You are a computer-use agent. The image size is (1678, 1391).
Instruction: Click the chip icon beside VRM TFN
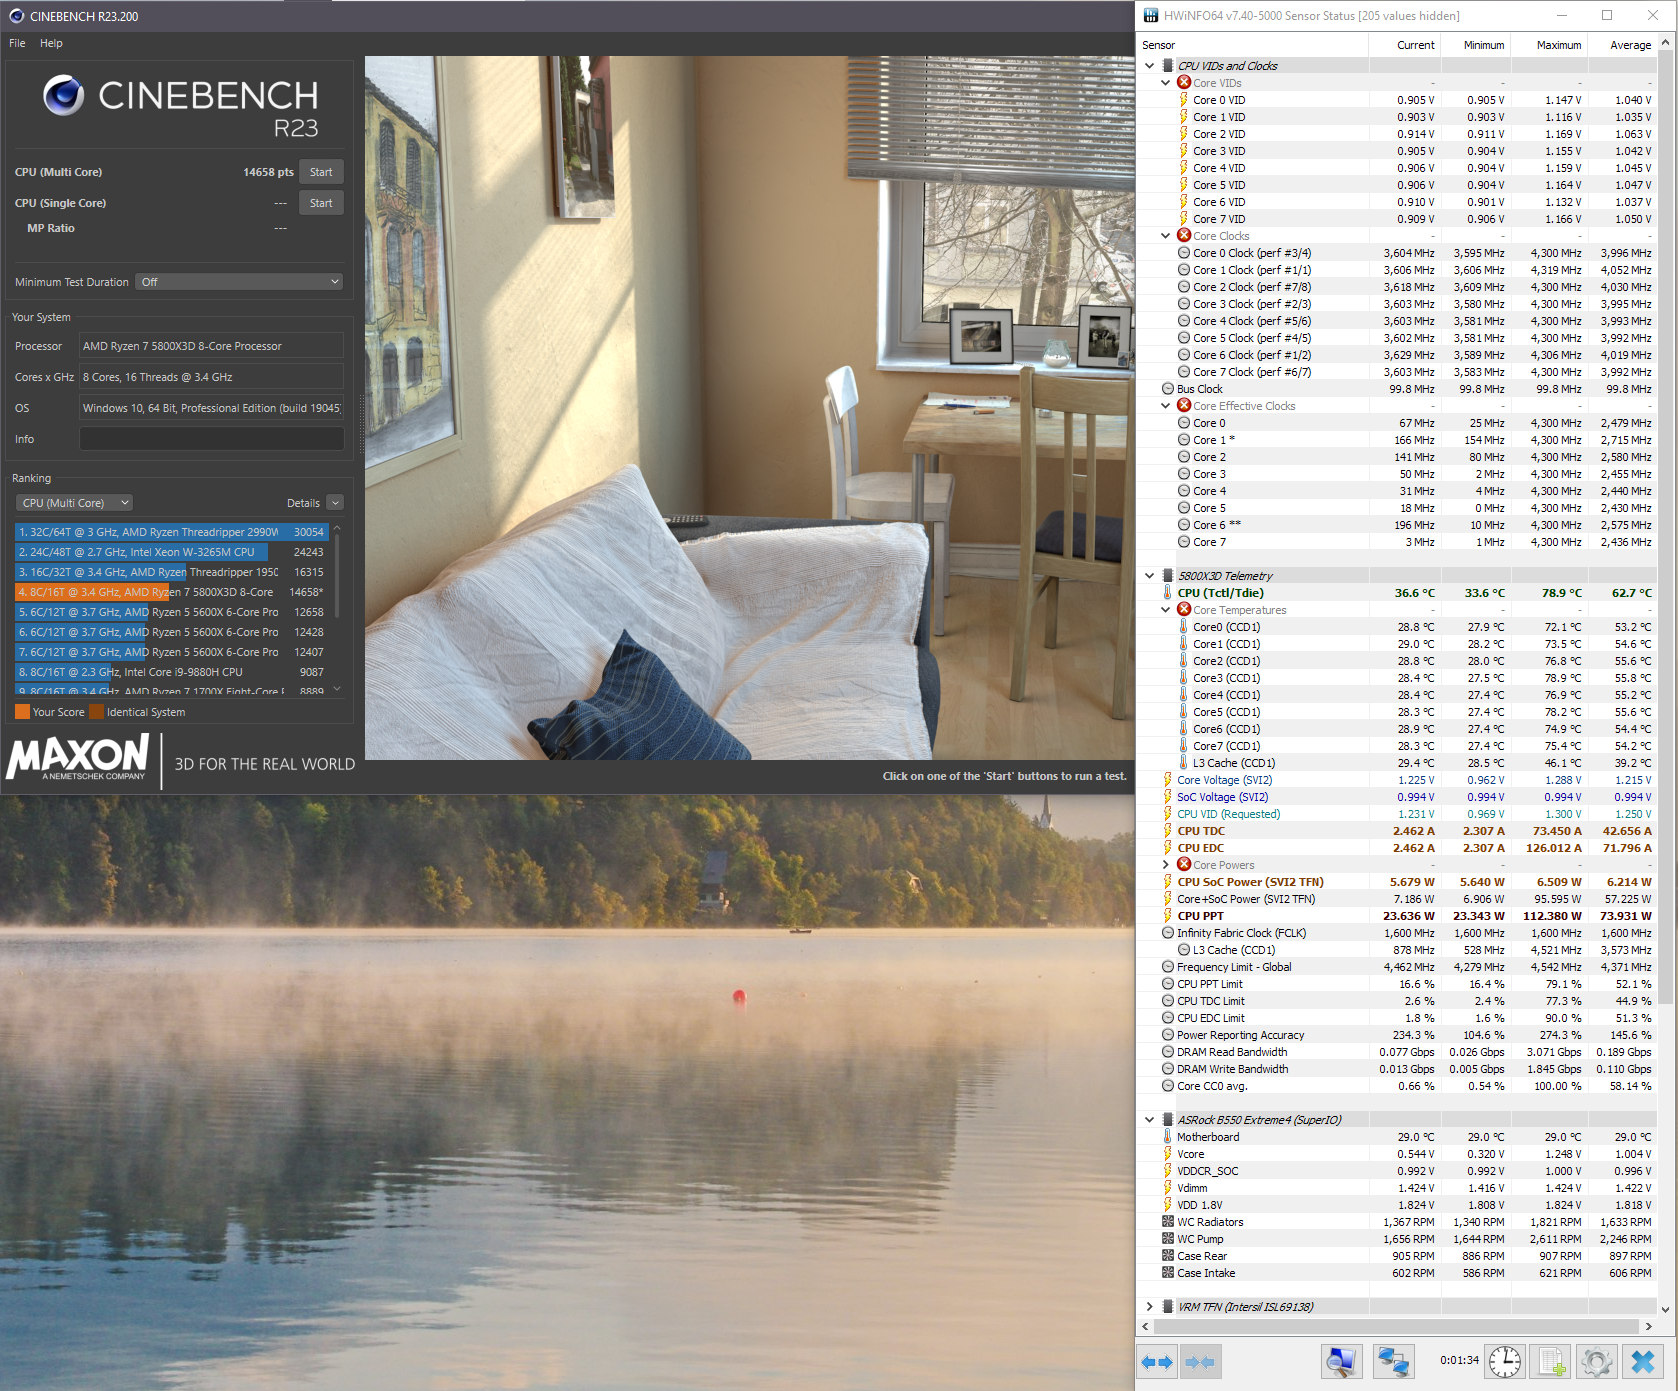tap(1168, 1306)
